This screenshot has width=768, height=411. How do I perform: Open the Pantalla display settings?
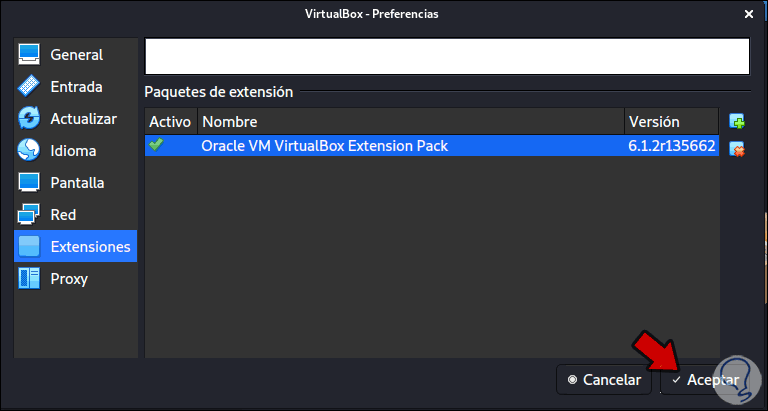coord(75,182)
